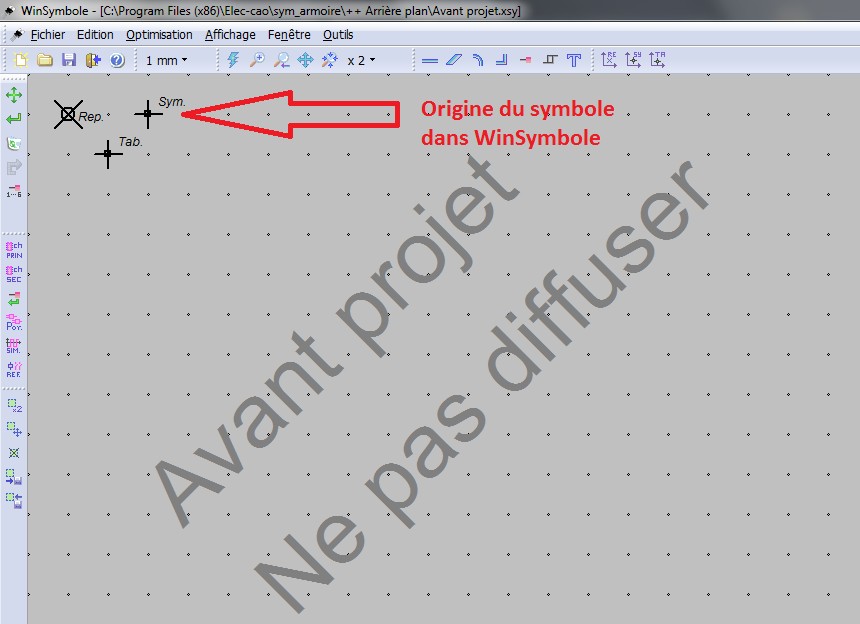Select the Arc drawing tool

(x=478, y=60)
